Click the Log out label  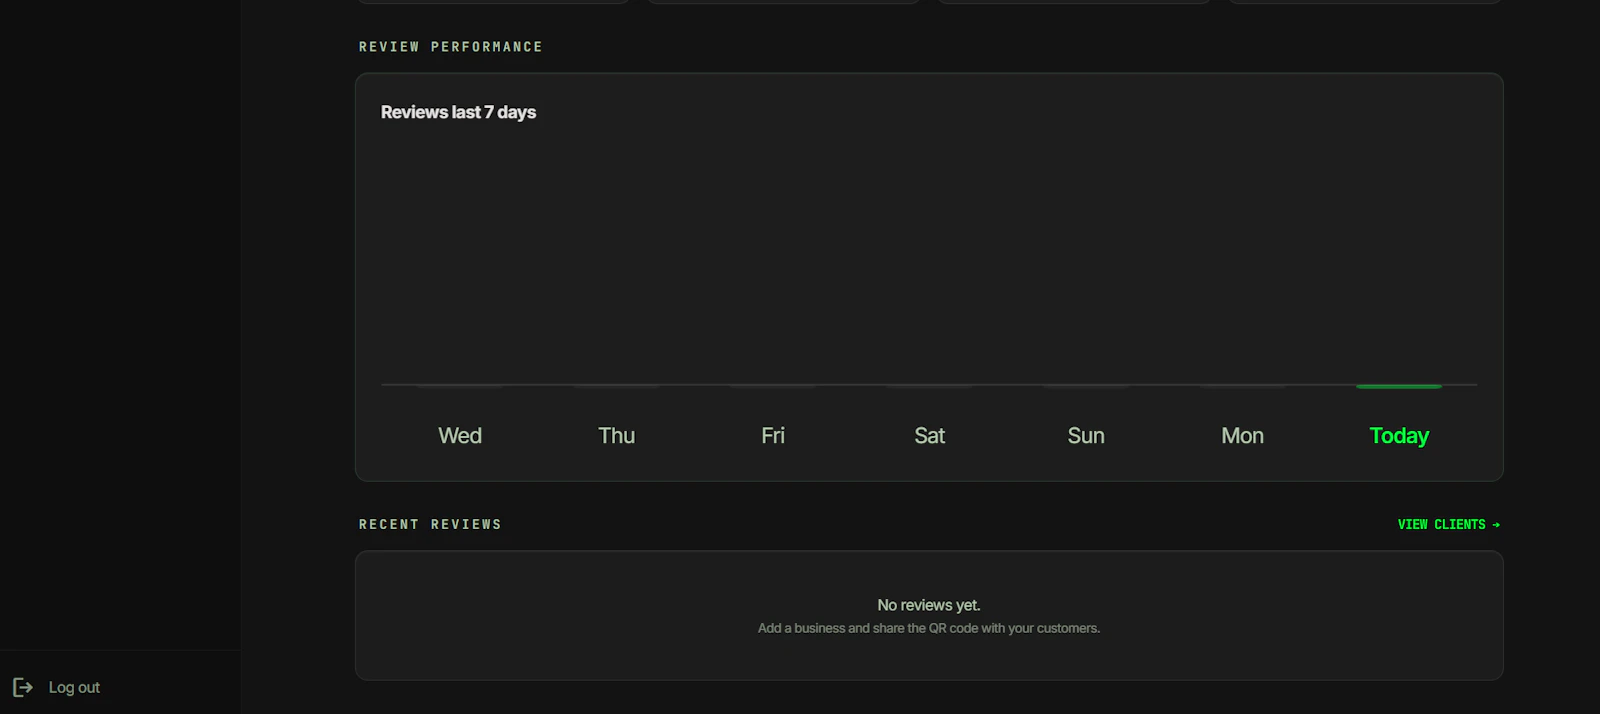[x=74, y=687]
